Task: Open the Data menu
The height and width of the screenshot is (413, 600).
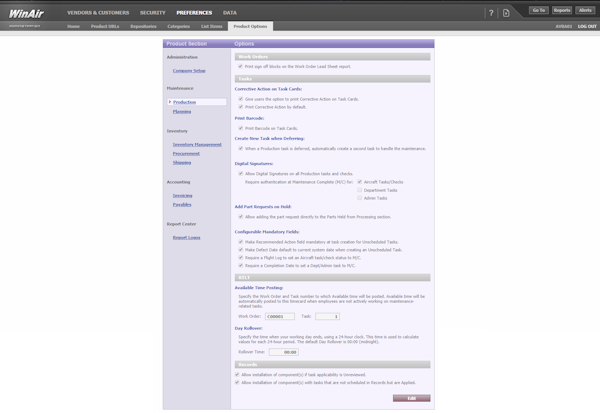Action: coord(230,13)
